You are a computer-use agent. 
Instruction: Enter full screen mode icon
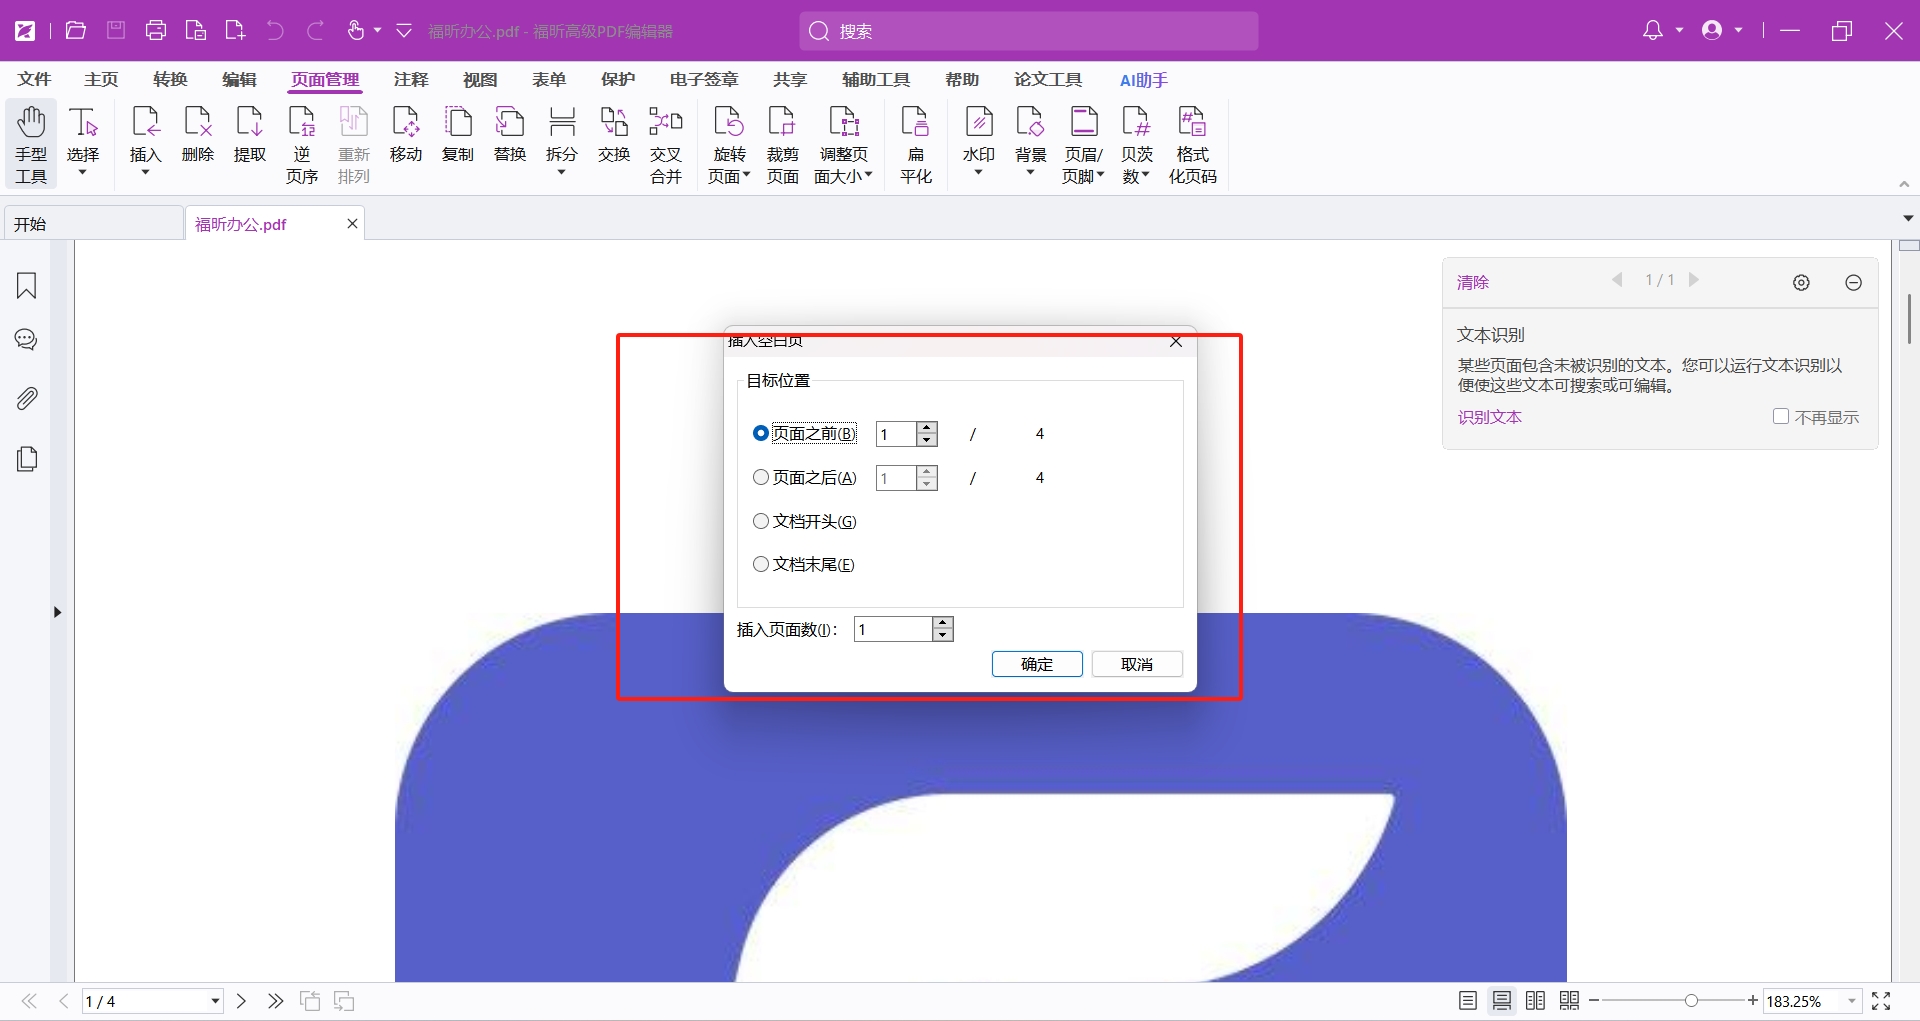coord(1881,1001)
